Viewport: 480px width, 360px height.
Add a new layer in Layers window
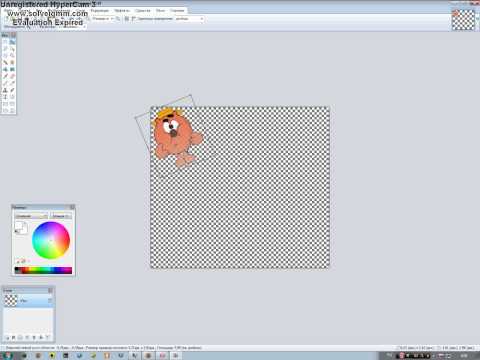pyautogui.click(x=6, y=337)
